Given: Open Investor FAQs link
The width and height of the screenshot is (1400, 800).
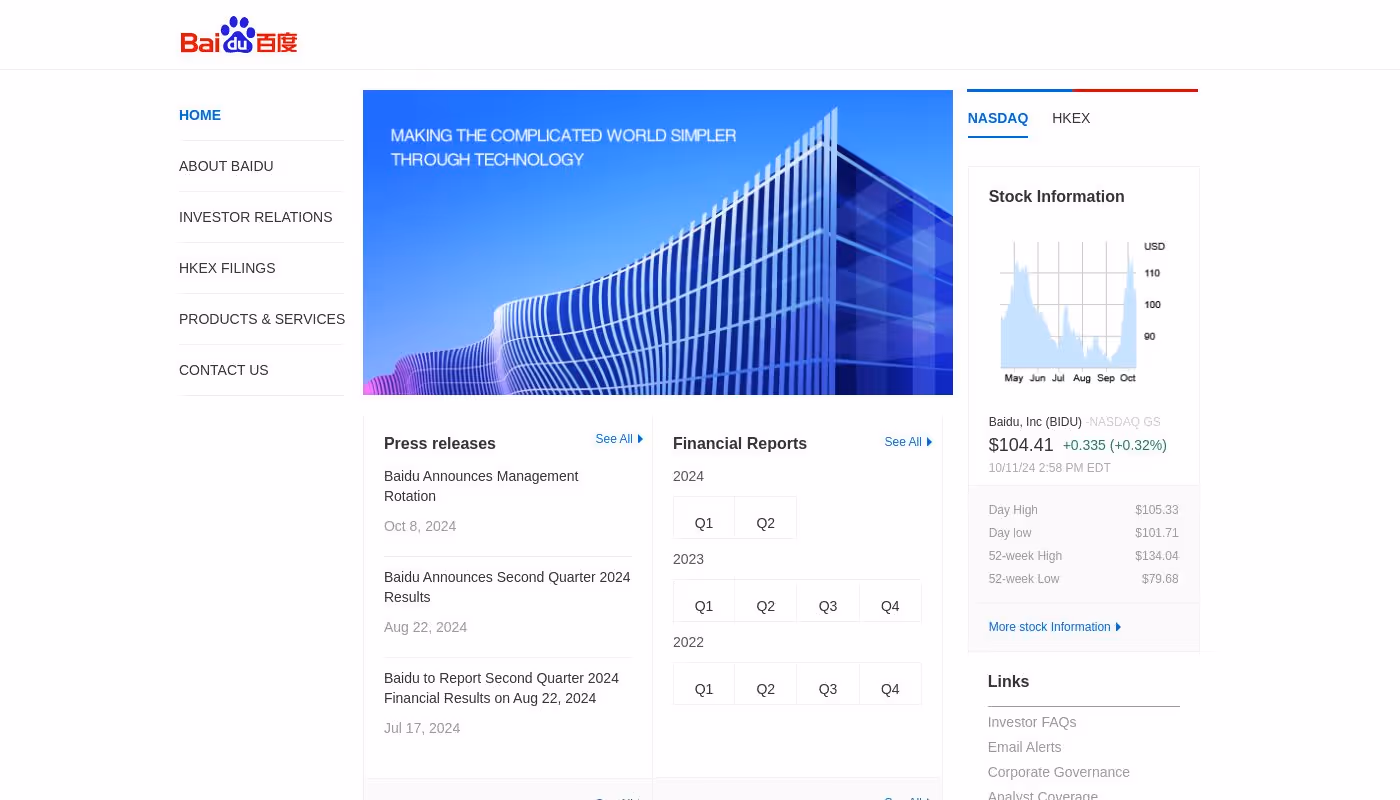Looking at the screenshot, I should (1032, 722).
